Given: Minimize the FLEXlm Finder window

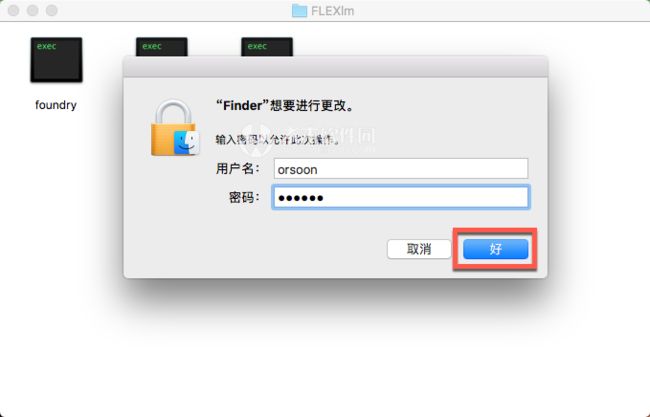Looking at the screenshot, I should (33, 10).
